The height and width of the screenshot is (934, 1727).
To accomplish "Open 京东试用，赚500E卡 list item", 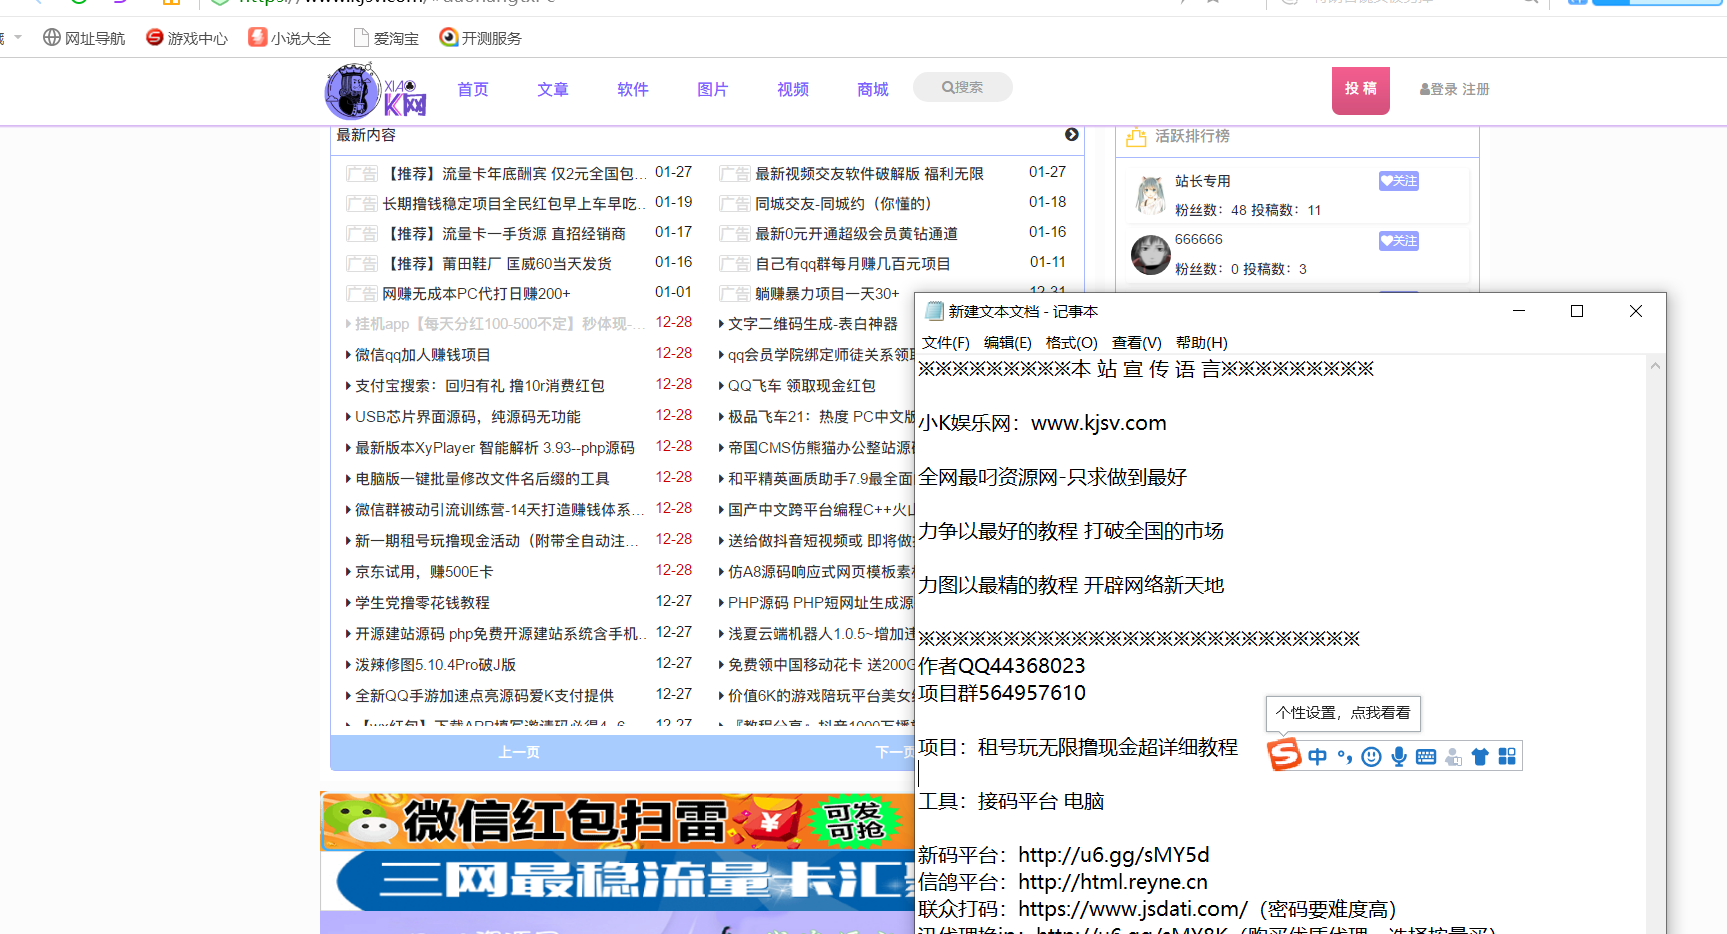I will click(x=424, y=572).
